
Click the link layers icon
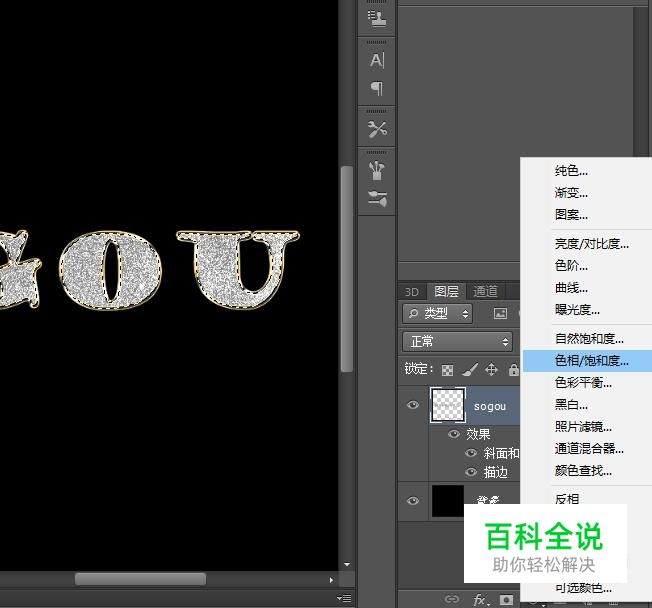(x=452, y=599)
